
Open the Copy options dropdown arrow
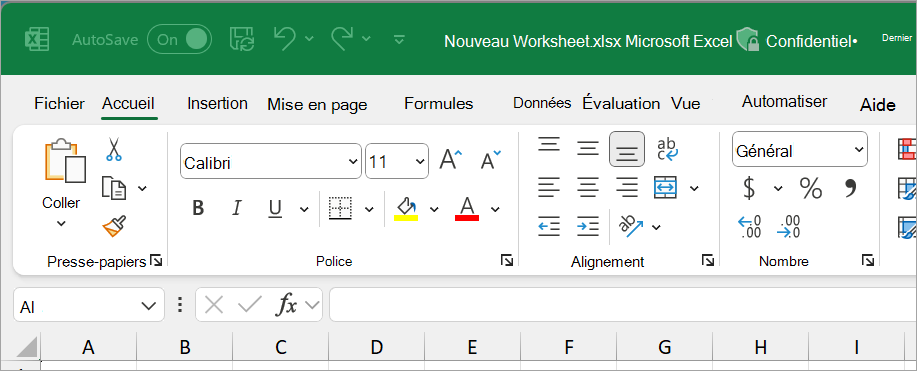(x=142, y=188)
